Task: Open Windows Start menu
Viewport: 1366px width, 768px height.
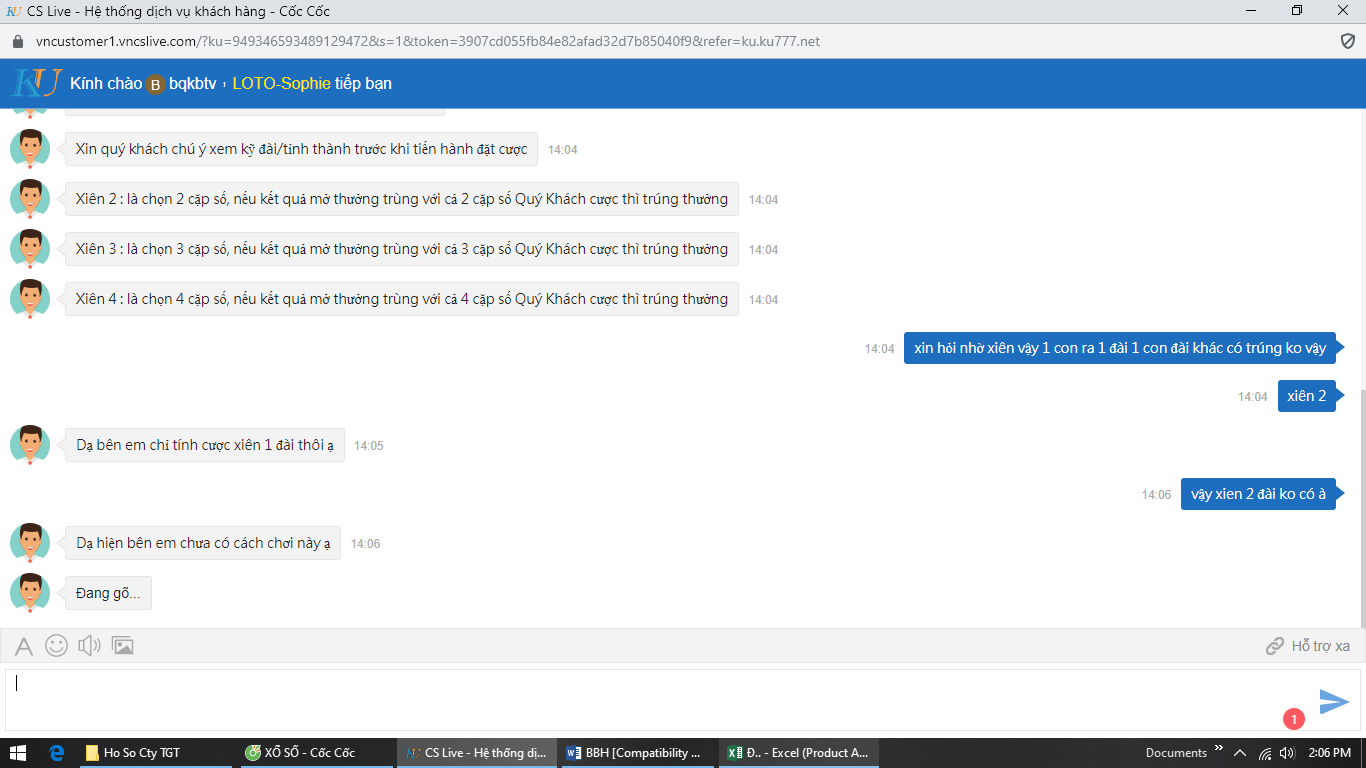Action: pos(17,752)
